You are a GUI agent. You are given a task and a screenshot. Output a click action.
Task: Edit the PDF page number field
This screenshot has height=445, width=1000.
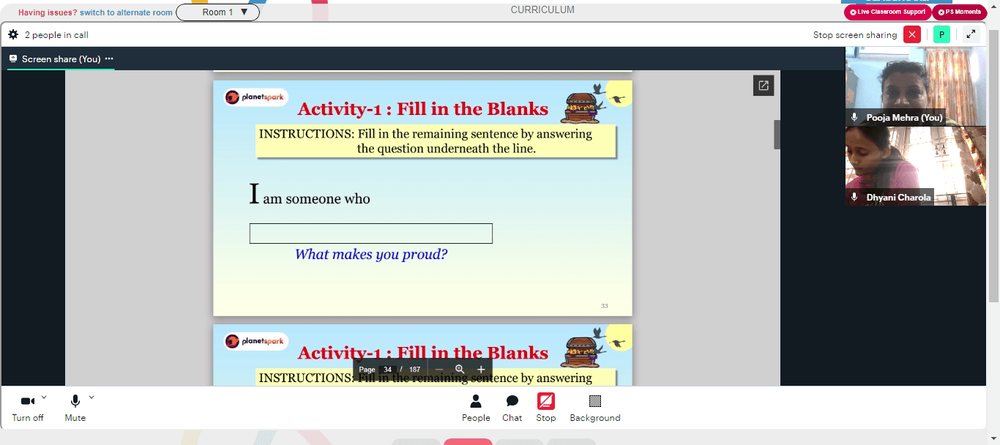click(387, 370)
